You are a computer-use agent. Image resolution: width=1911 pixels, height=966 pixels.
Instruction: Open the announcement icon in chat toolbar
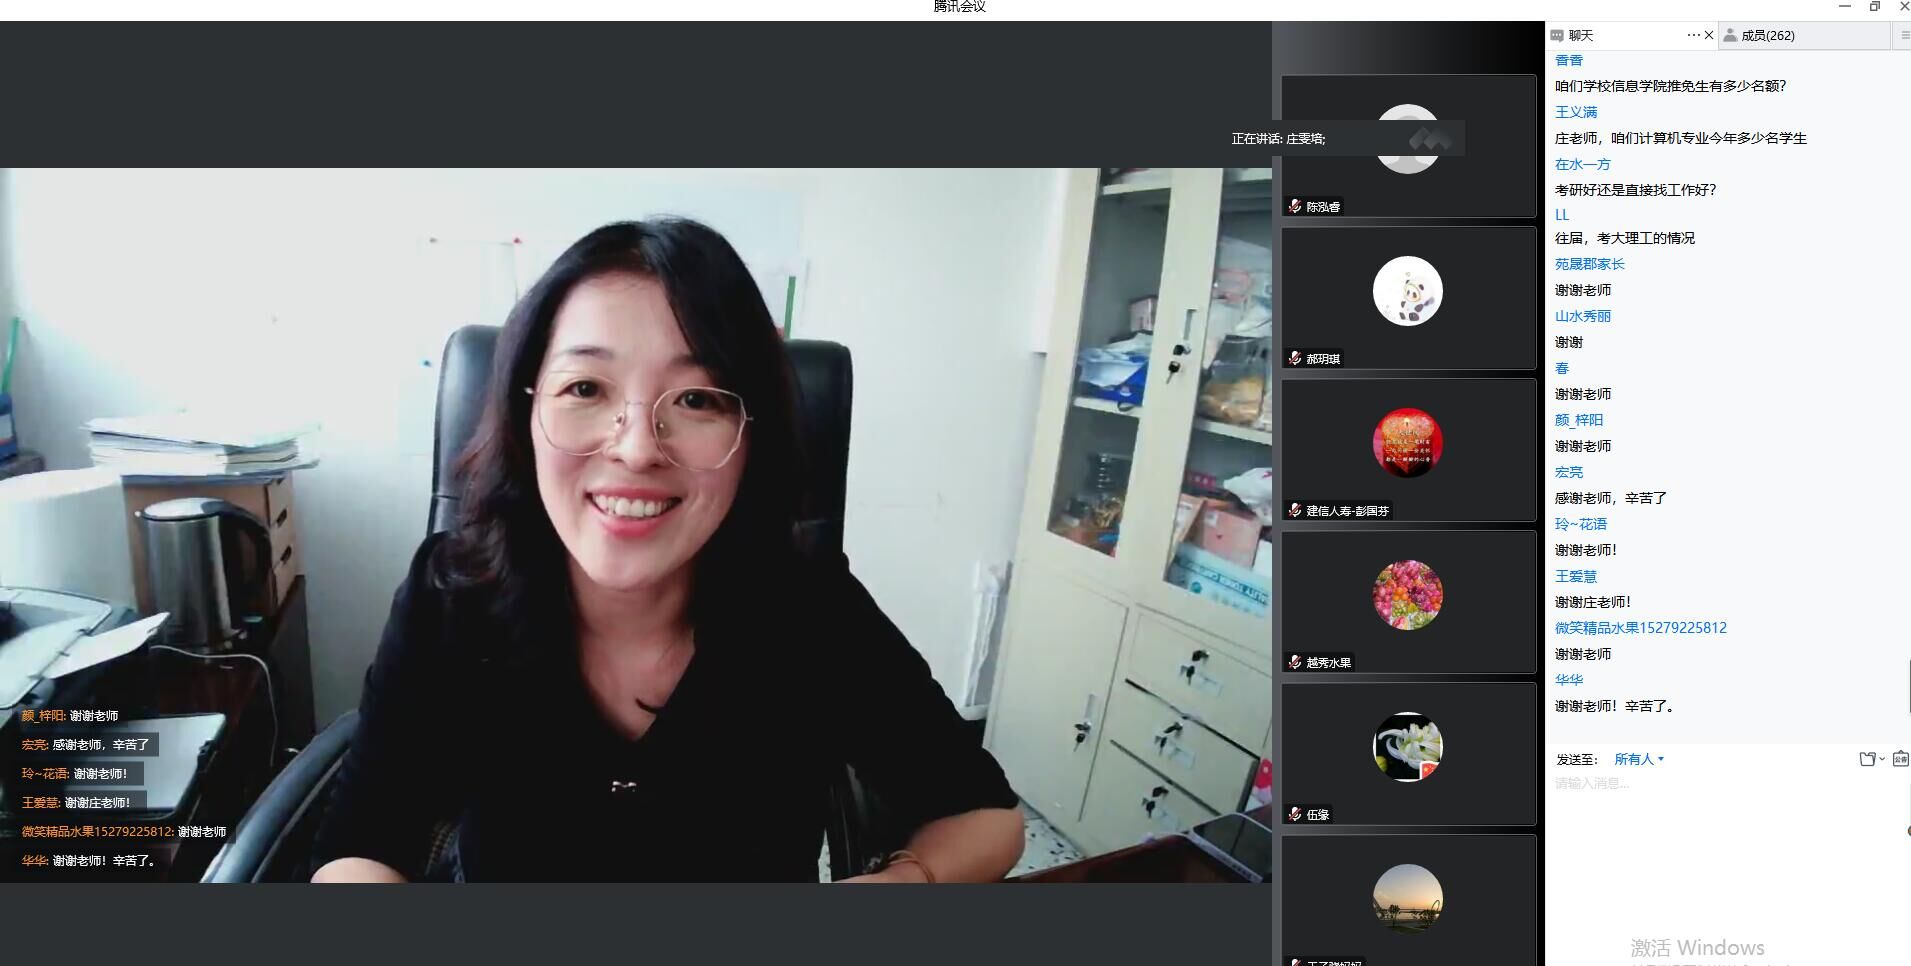click(1901, 759)
